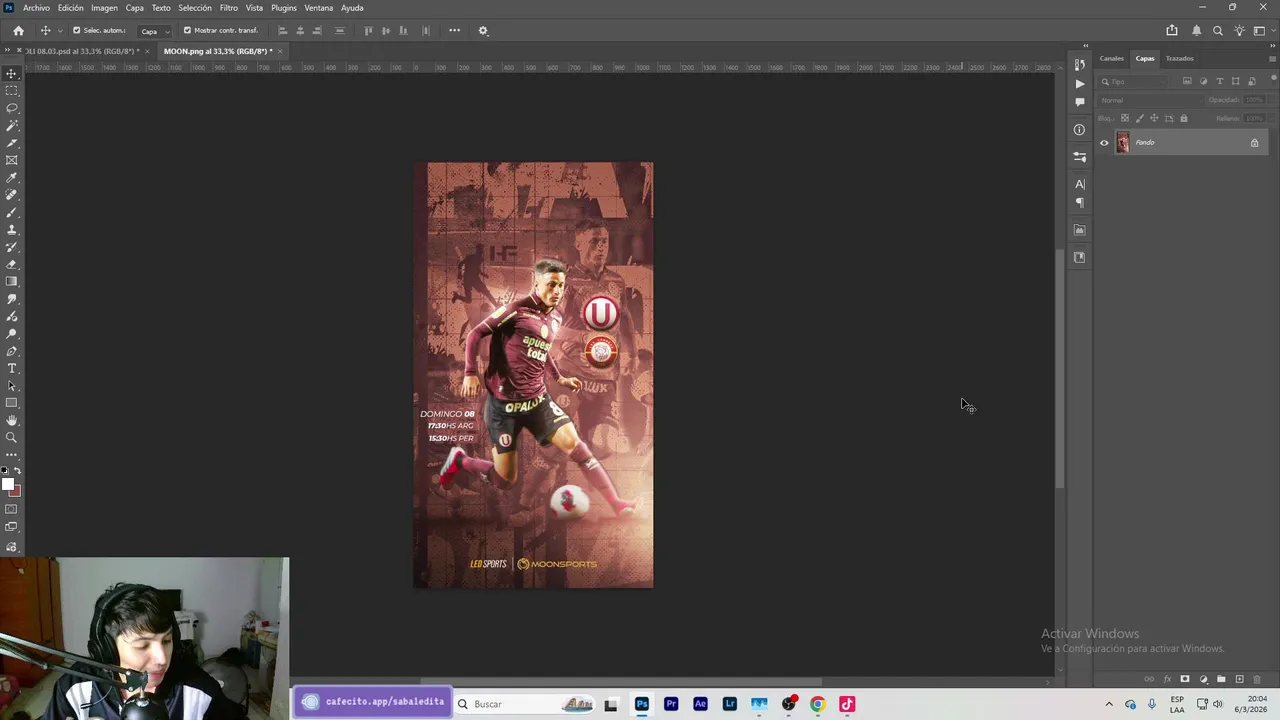This screenshot has width=1280, height=720.
Task: Toggle the Selec. autom. checkbox
Action: tap(76, 30)
